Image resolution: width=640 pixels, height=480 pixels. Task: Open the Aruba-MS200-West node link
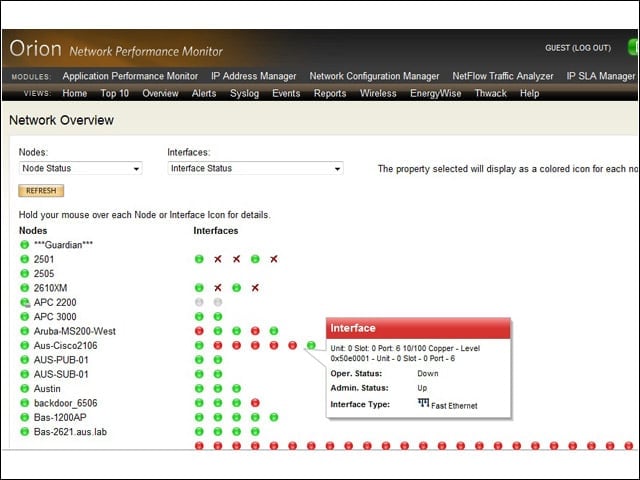pos(75,331)
